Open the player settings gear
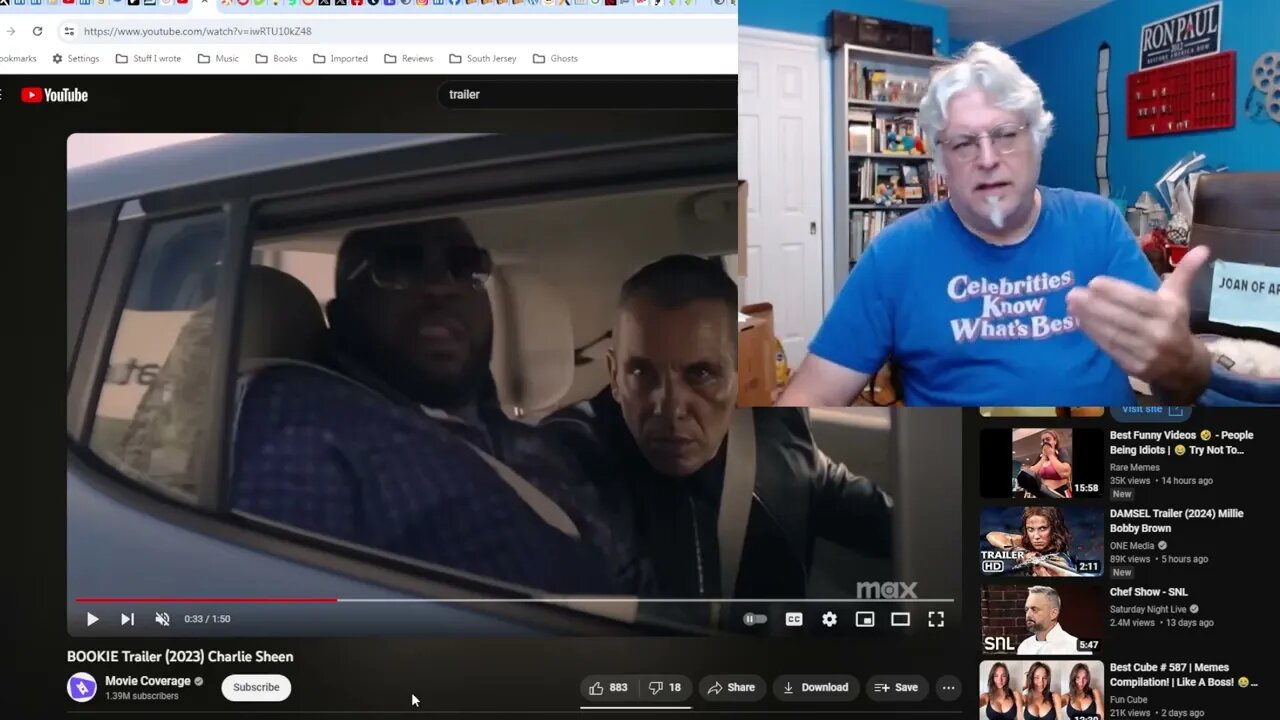This screenshot has height=720, width=1280. point(829,619)
